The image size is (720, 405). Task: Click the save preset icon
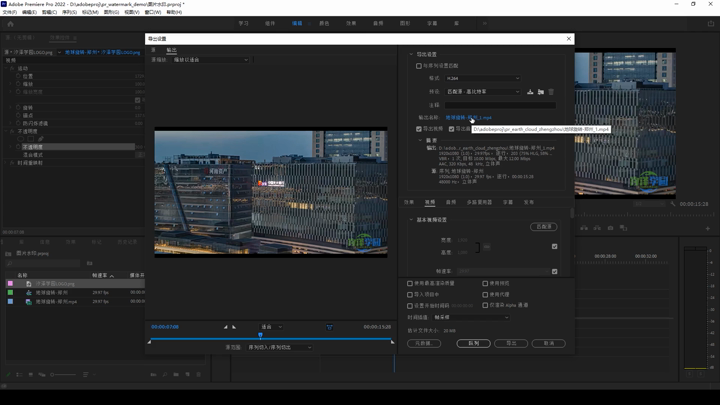(530, 92)
